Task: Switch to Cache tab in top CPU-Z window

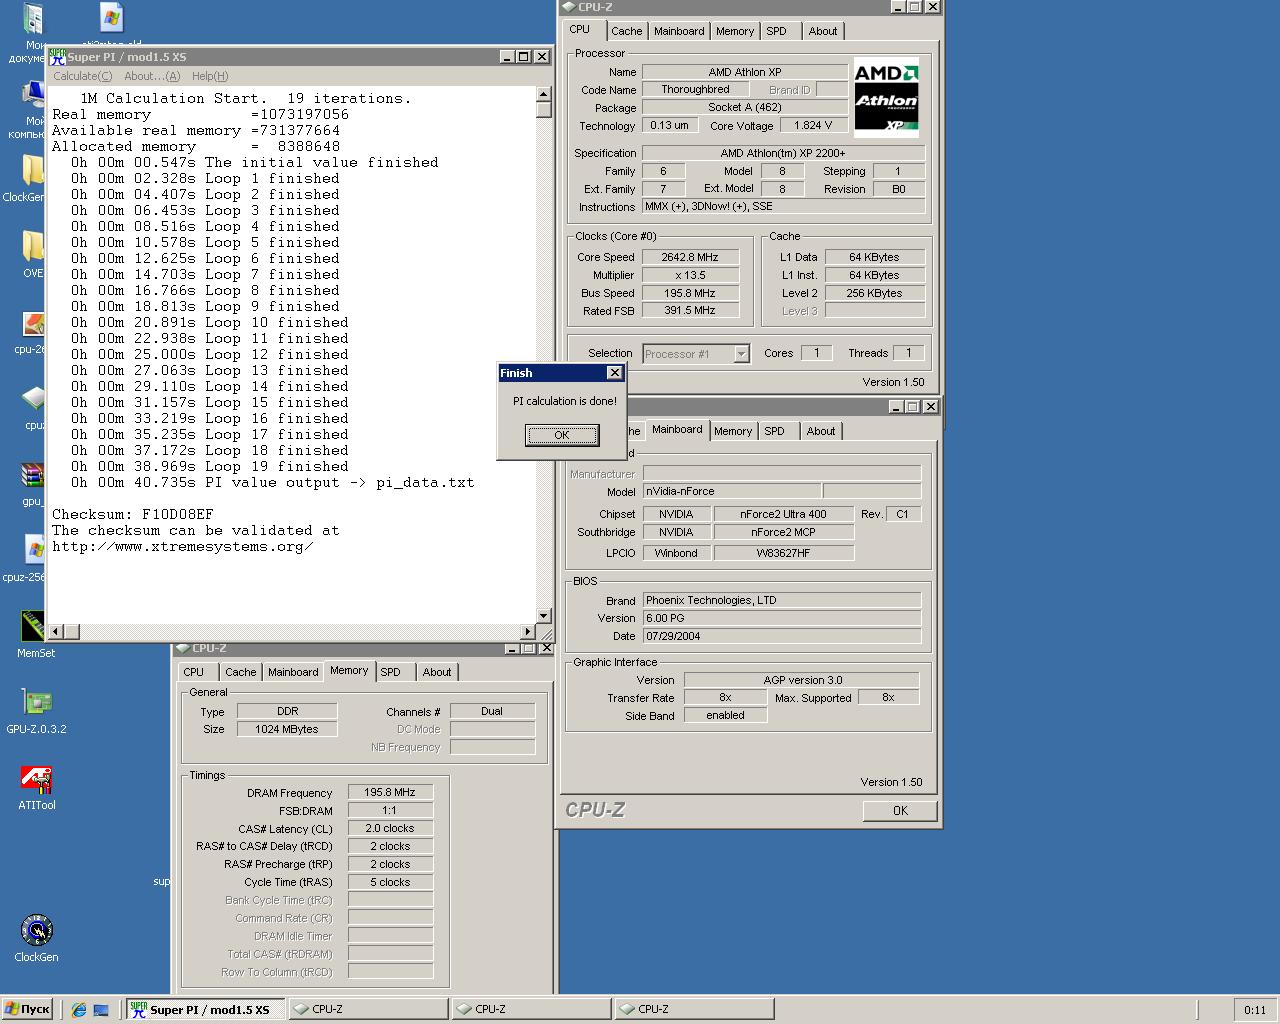Action: coord(627,31)
